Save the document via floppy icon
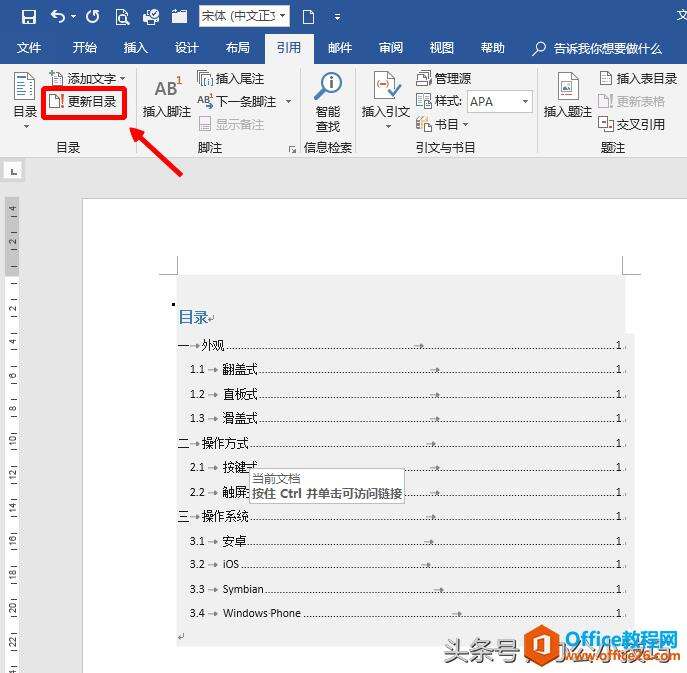 pos(28,17)
